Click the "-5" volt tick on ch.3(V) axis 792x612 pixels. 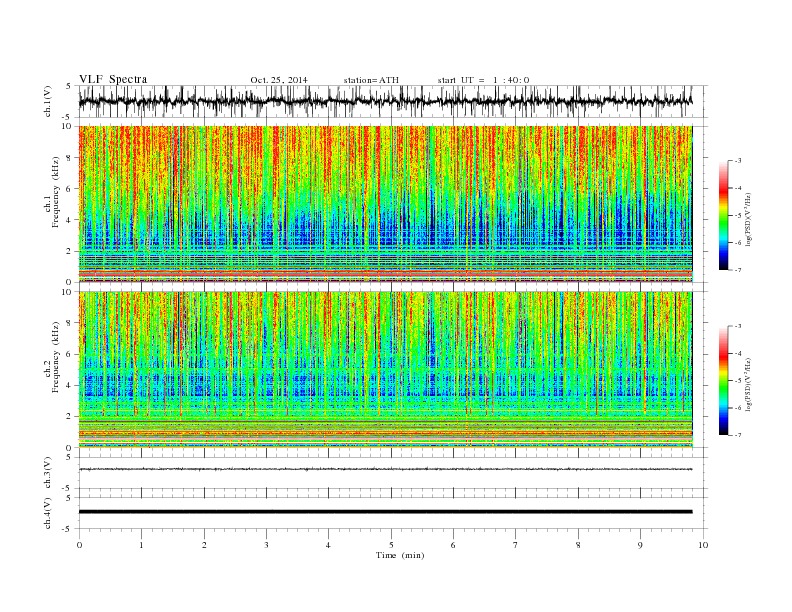coord(68,488)
